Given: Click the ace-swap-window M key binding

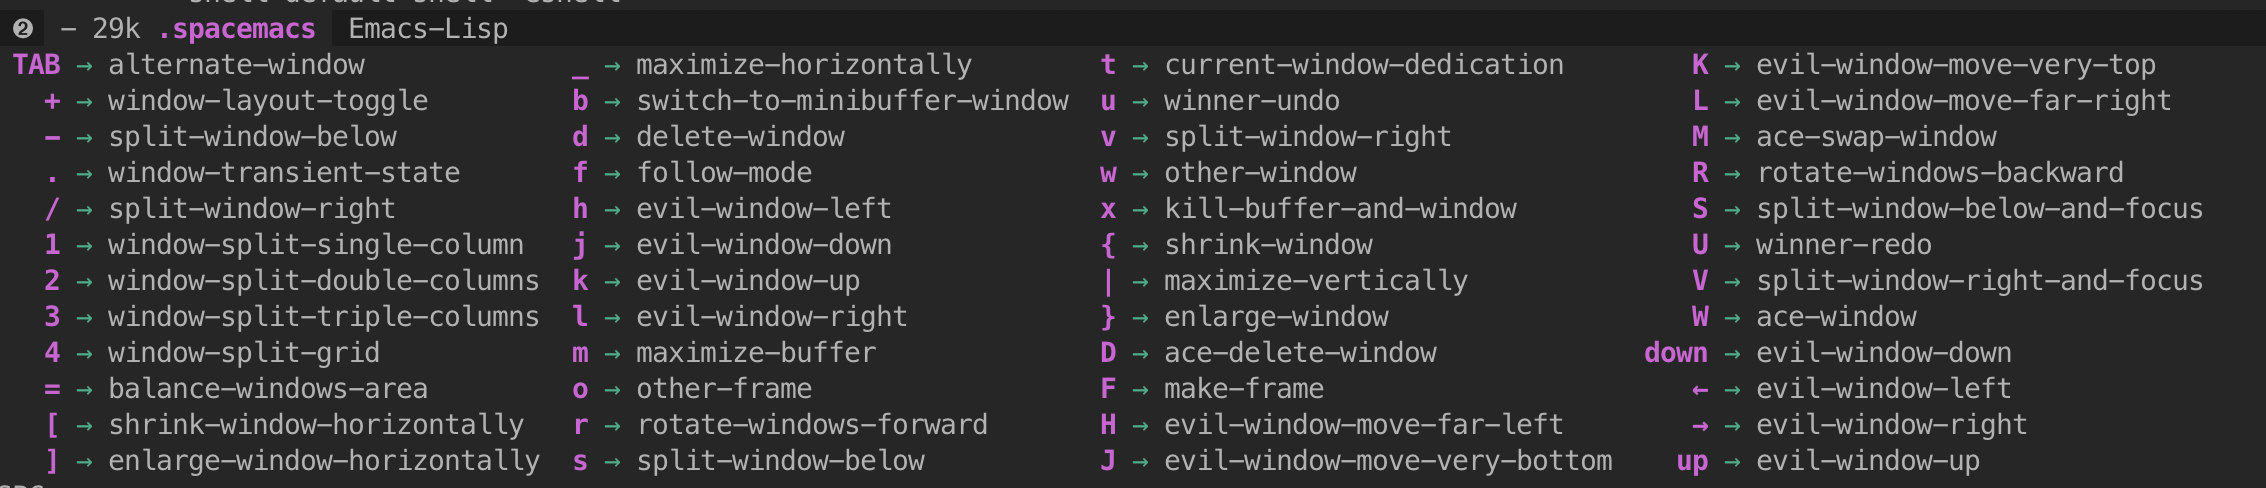Looking at the screenshot, I should coord(1844,137).
